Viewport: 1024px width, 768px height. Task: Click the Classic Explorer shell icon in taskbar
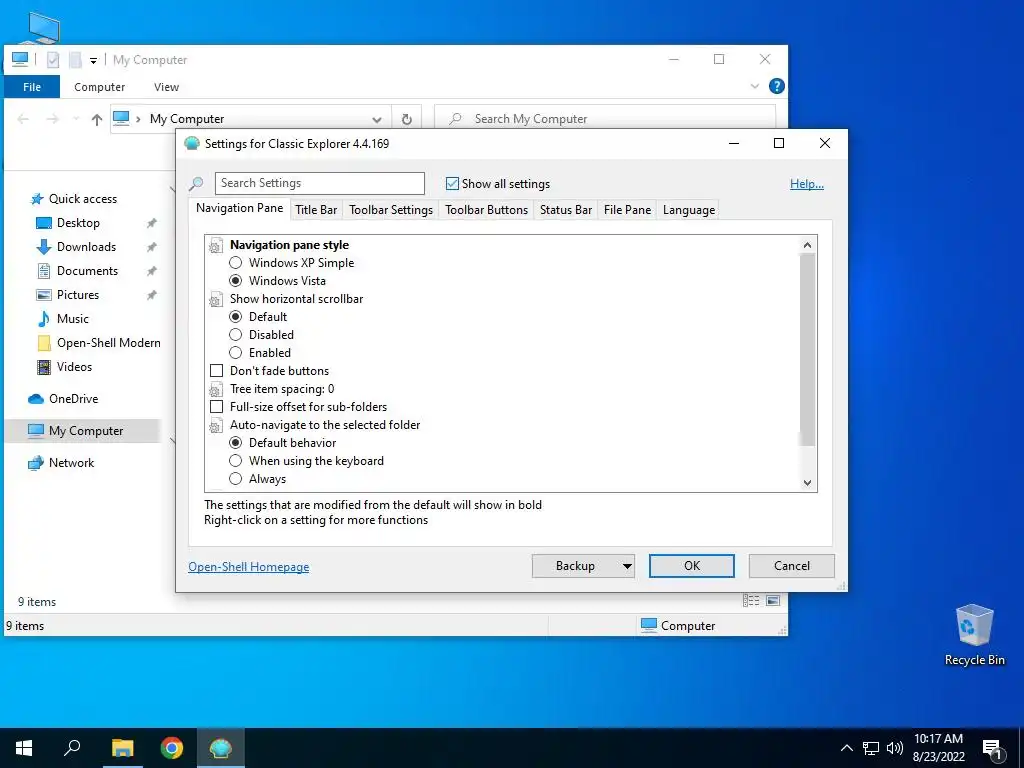click(x=221, y=748)
